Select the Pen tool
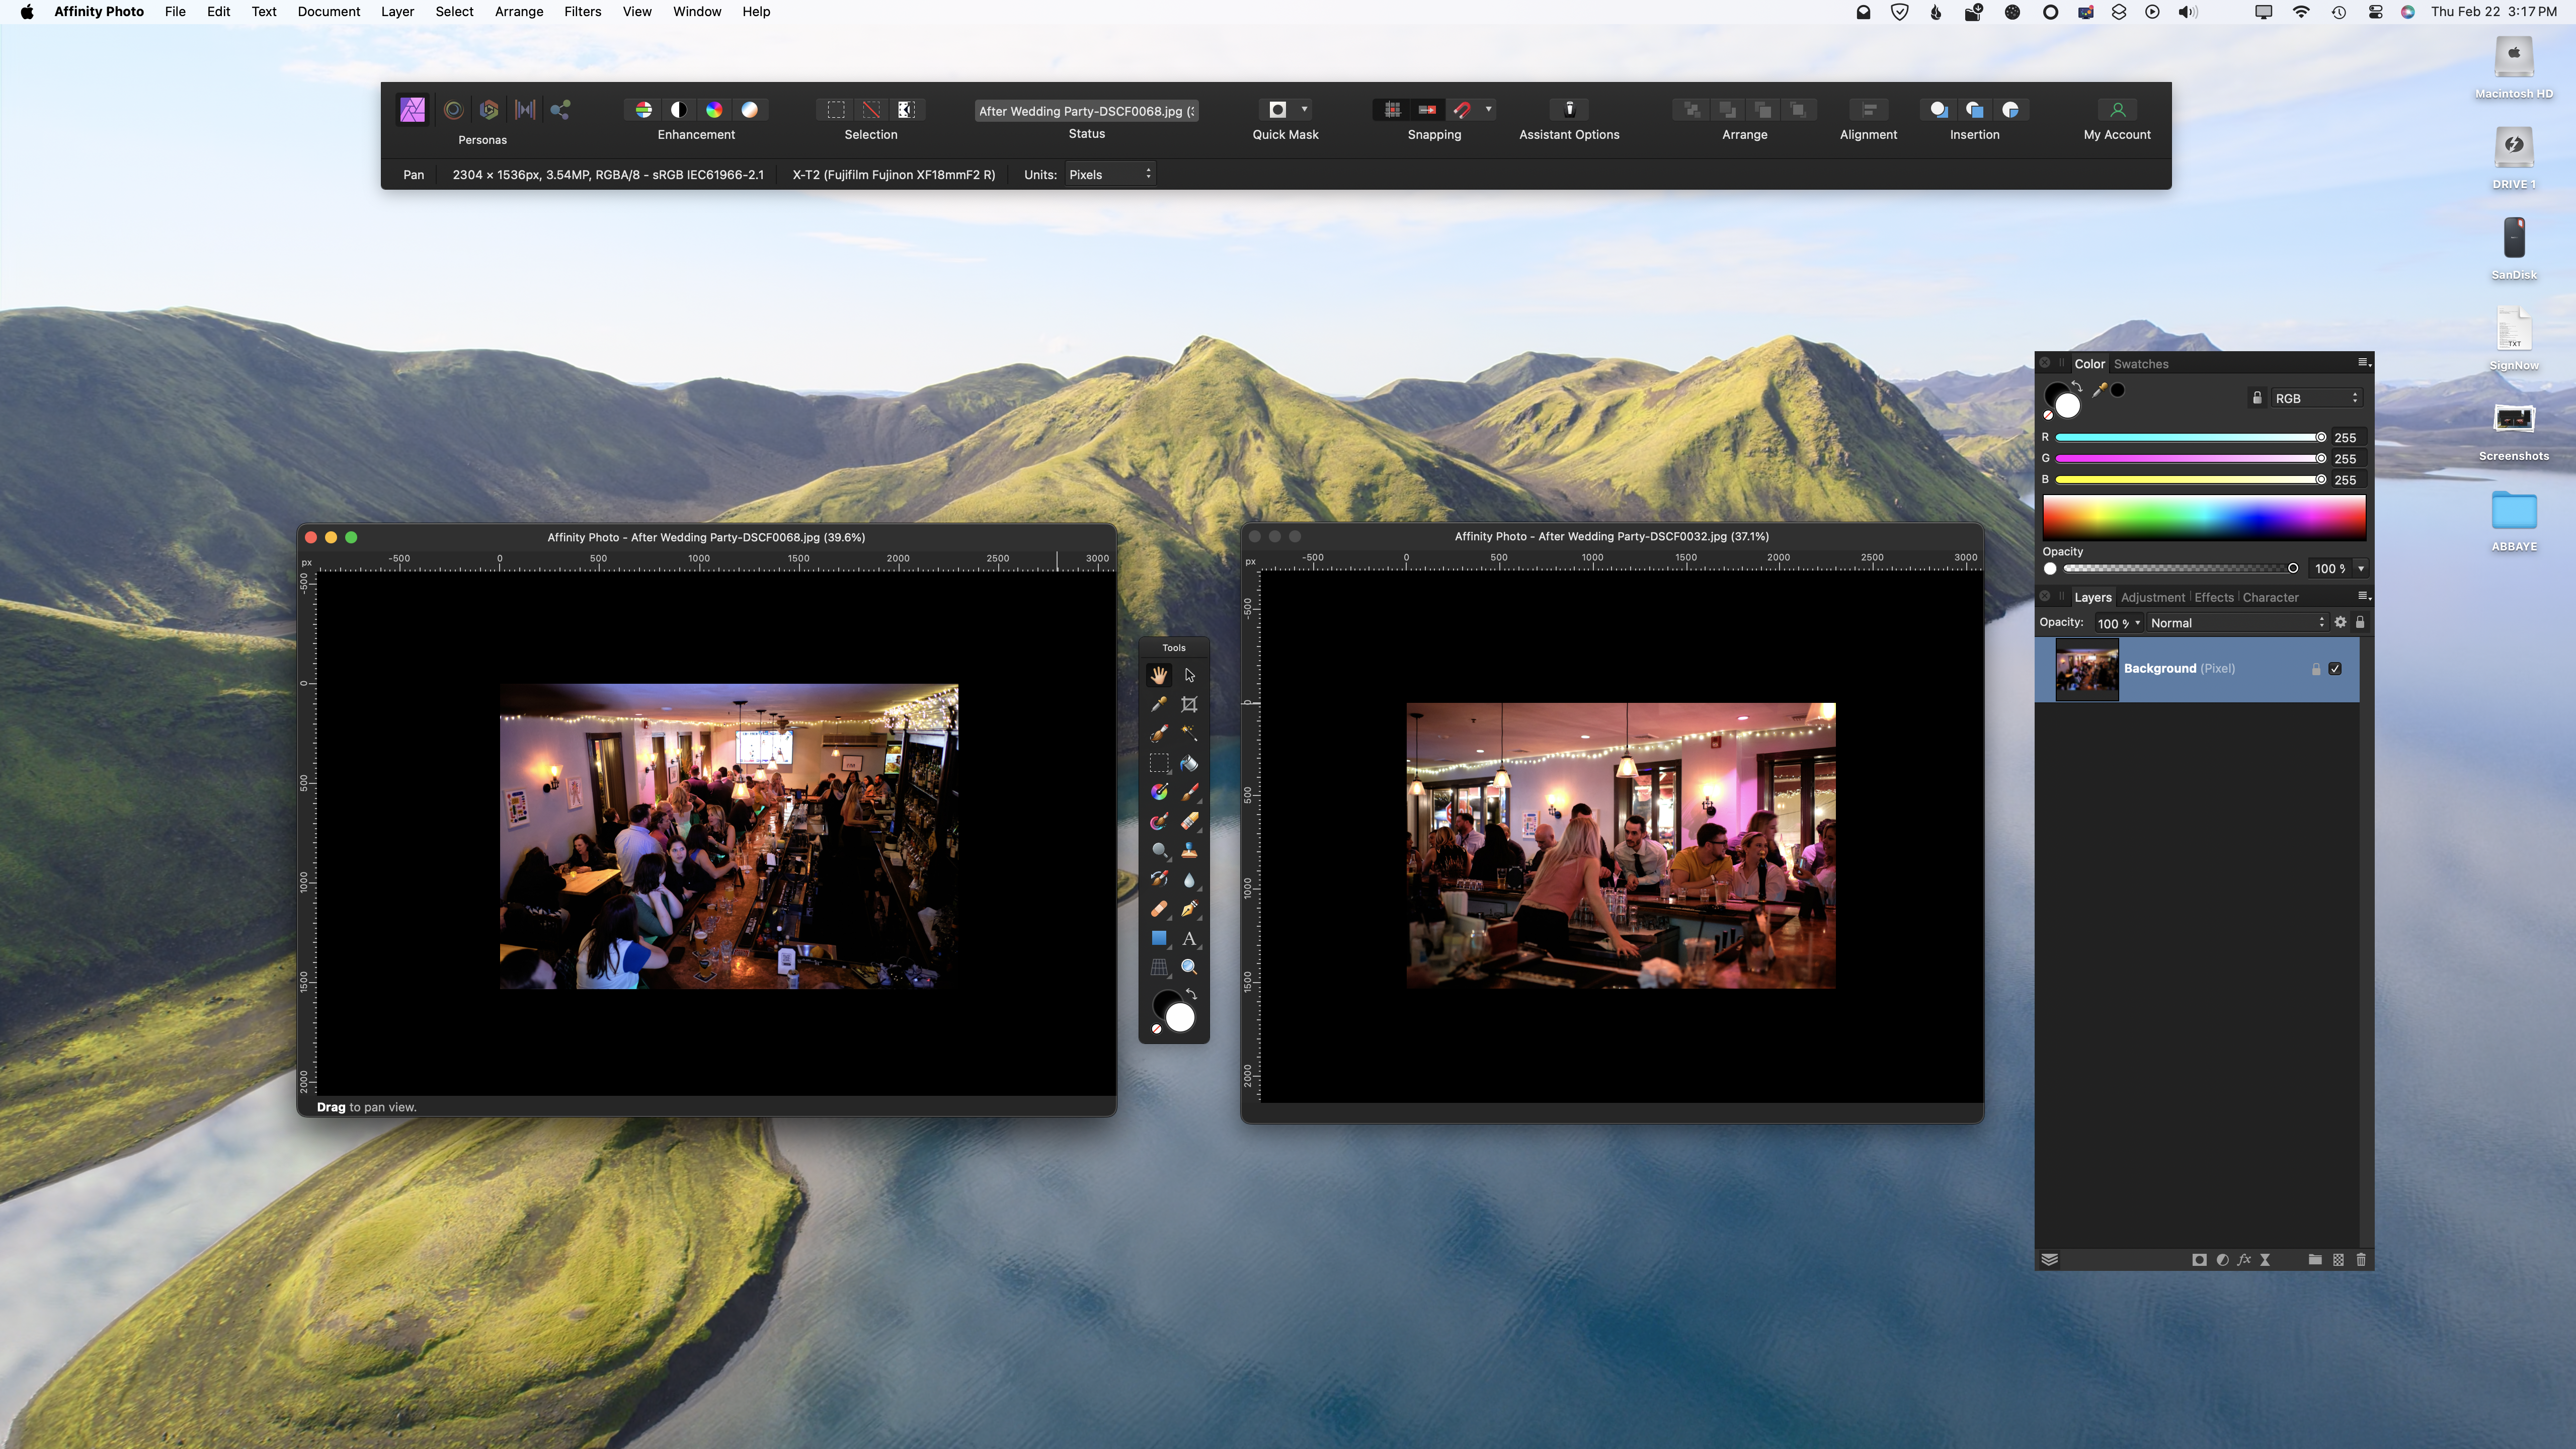This screenshot has height=1449, width=2576. (x=1189, y=909)
